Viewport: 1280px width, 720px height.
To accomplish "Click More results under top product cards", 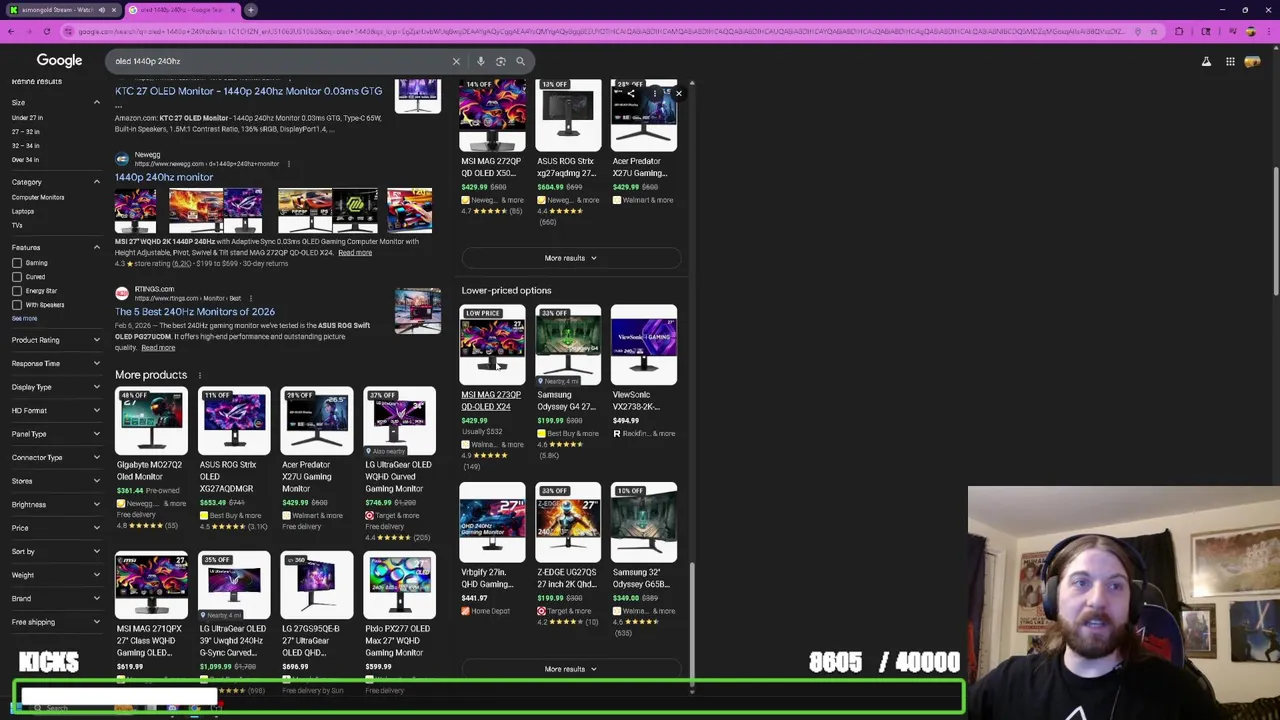I will [x=570, y=258].
